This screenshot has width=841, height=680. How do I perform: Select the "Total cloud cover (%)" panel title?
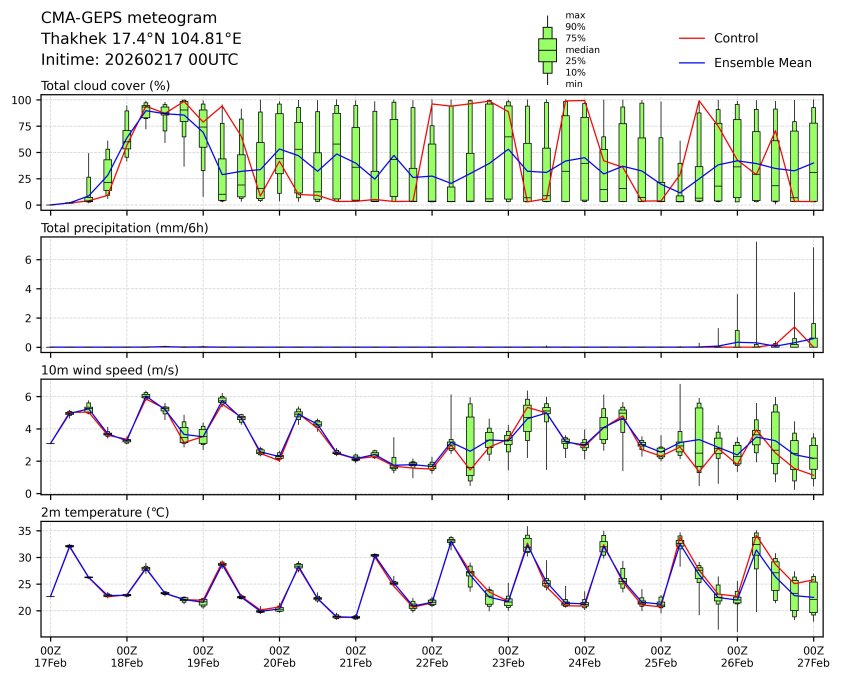105,86
